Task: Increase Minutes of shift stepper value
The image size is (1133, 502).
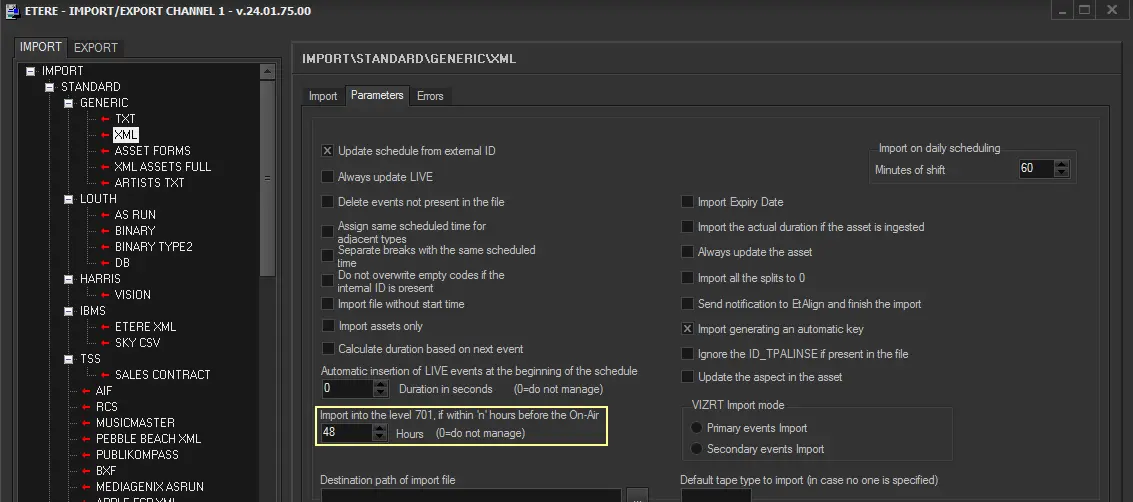Action: [1061, 164]
